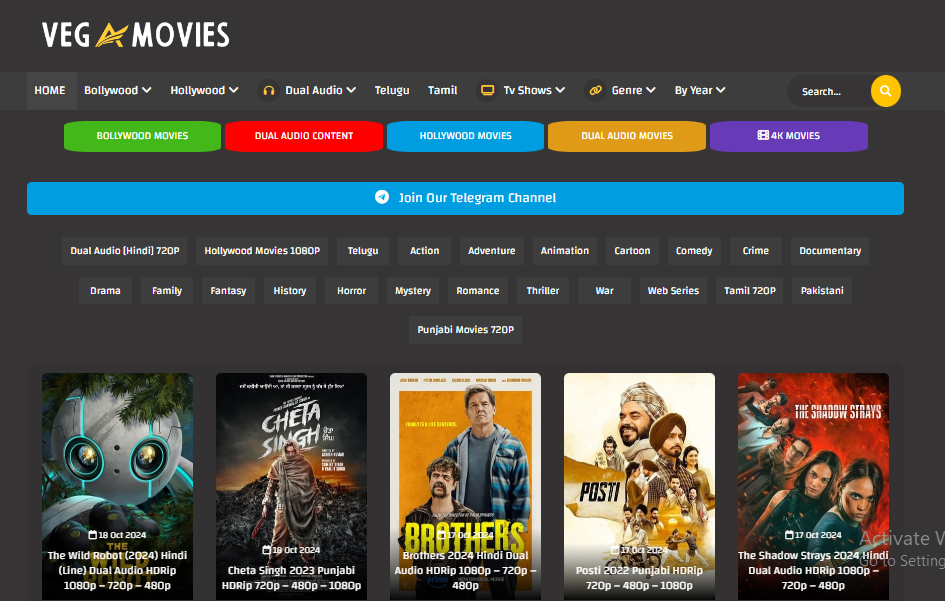Select the Punjabi Movies 720P tag
Viewport: 945px width, 601px height.
point(465,330)
